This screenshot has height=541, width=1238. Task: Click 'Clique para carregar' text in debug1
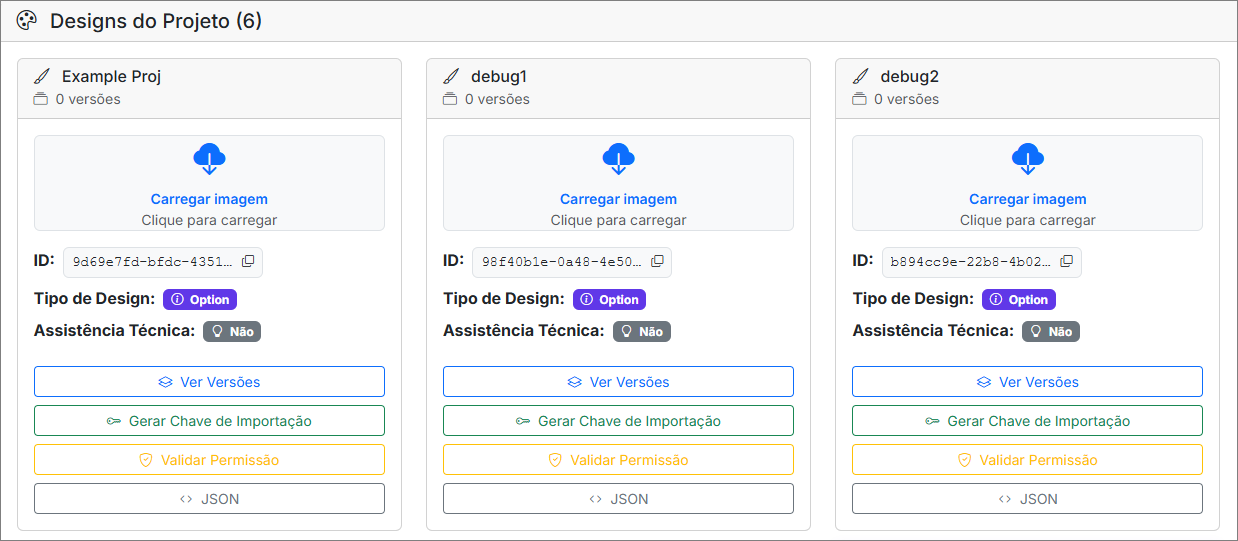pos(618,220)
